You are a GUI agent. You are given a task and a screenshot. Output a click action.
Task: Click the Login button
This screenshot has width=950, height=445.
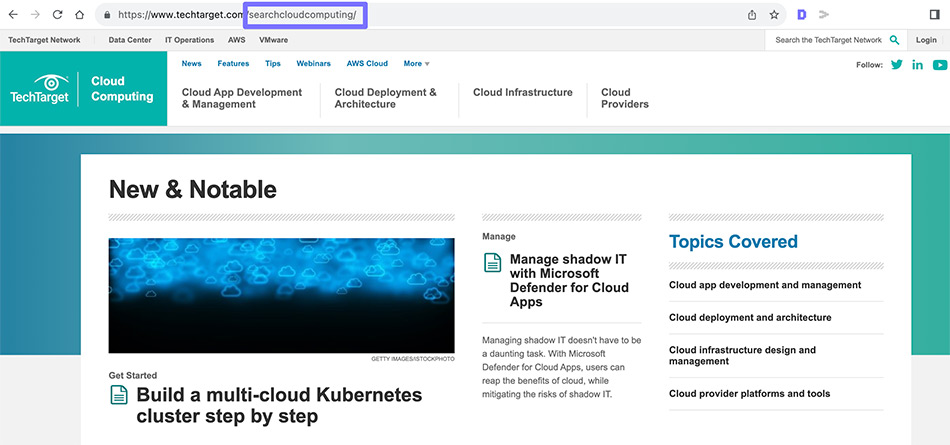(x=926, y=40)
